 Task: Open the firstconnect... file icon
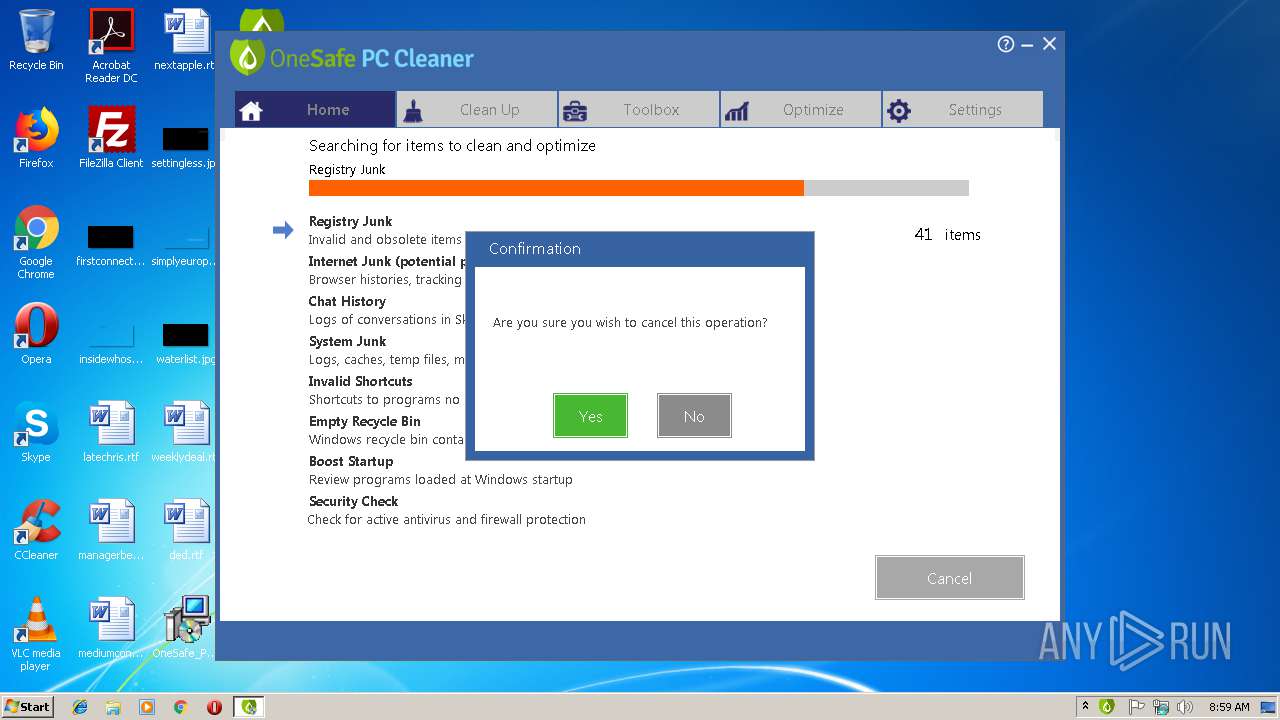coord(111,244)
